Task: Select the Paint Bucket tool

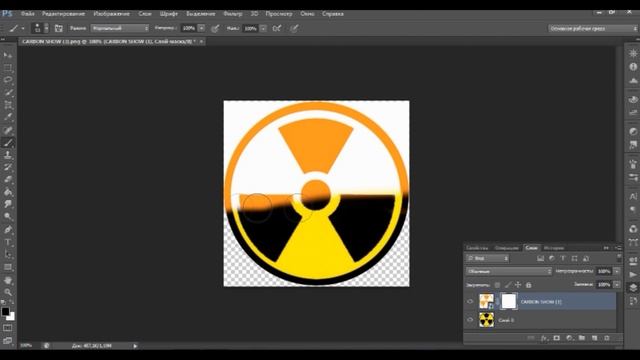Action: pyautogui.click(x=8, y=192)
